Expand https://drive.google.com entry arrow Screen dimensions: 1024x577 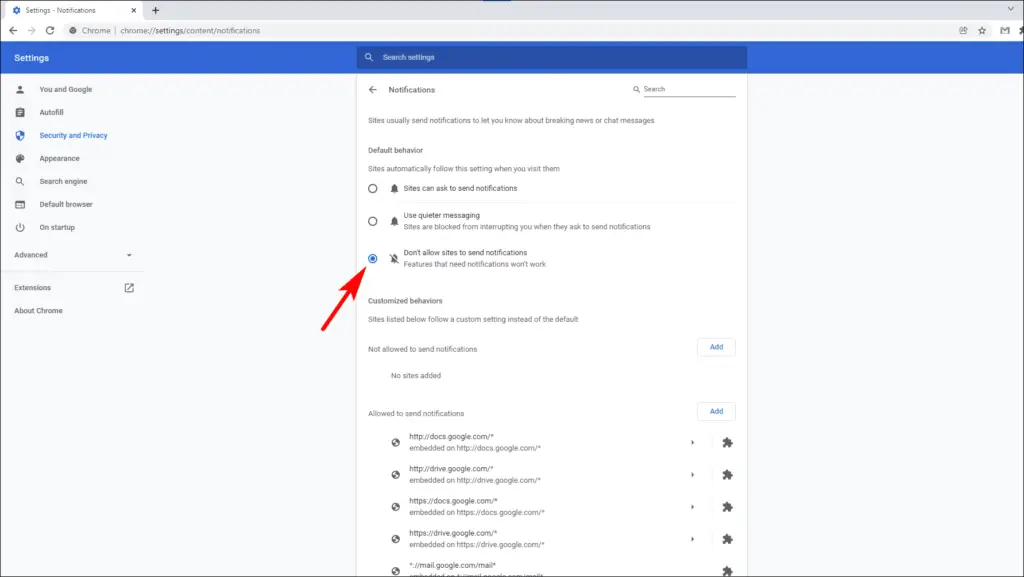click(x=692, y=539)
